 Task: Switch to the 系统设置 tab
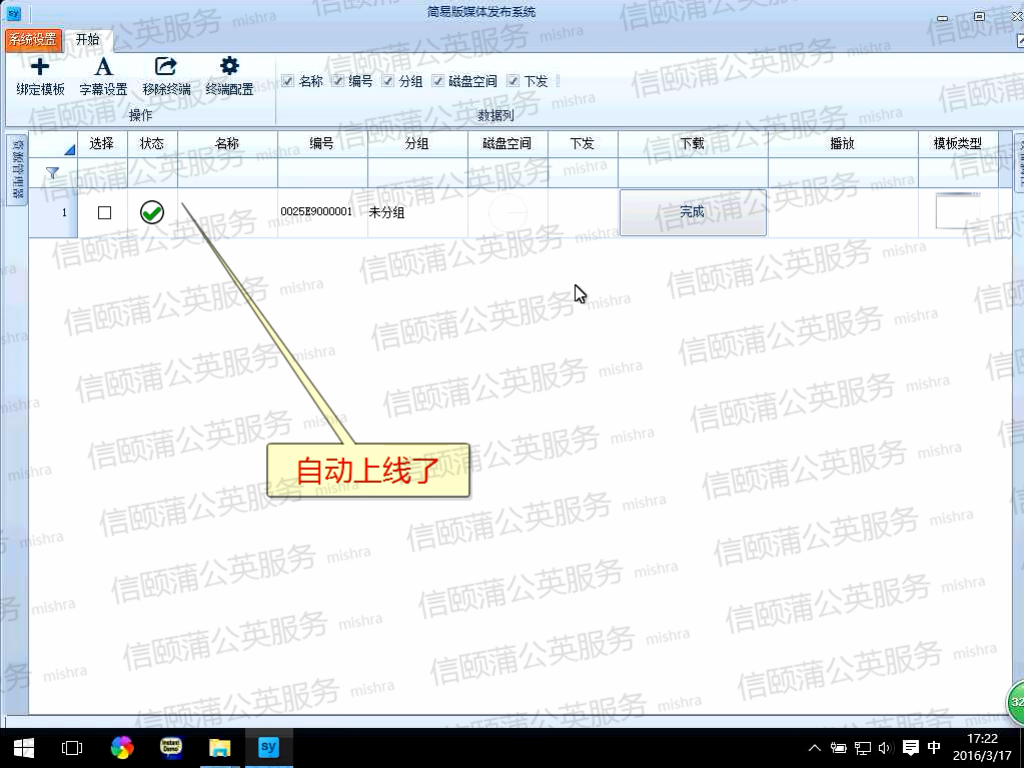pos(33,40)
